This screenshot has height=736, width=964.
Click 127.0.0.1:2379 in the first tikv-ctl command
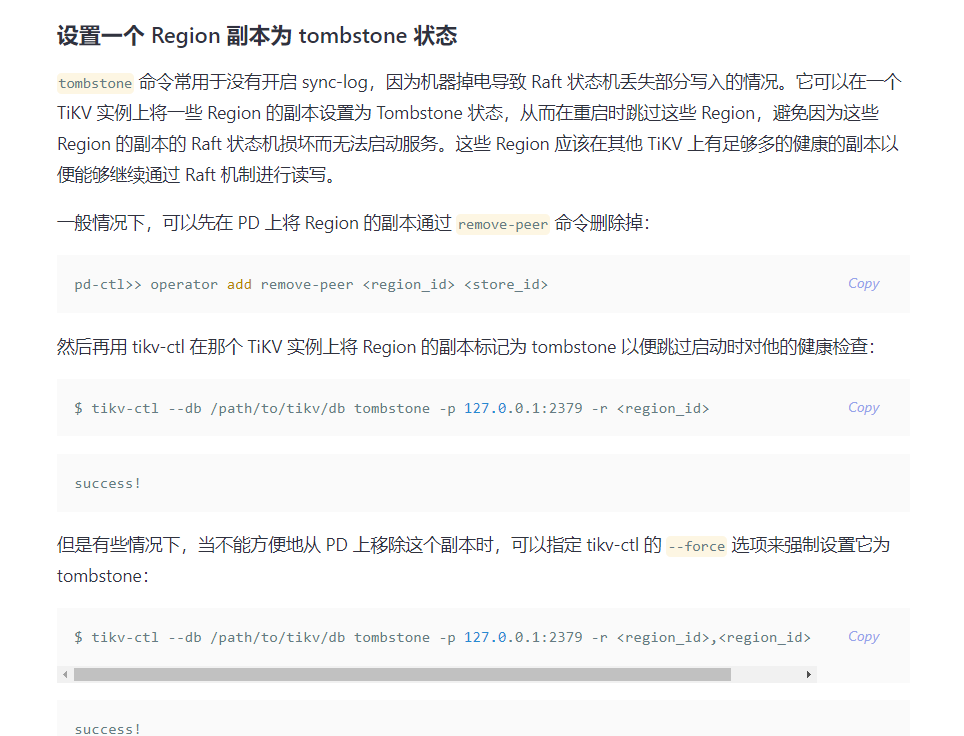point(523,409)
